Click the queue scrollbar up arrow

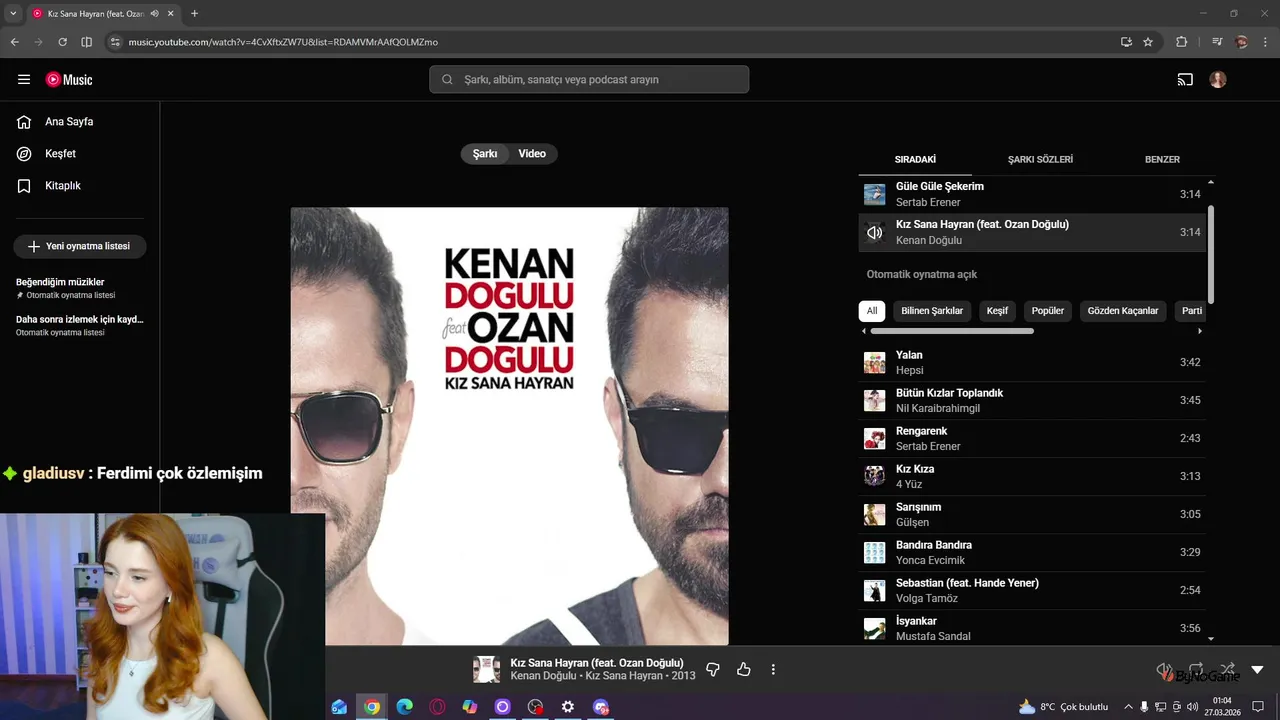tap(1211, 183)
